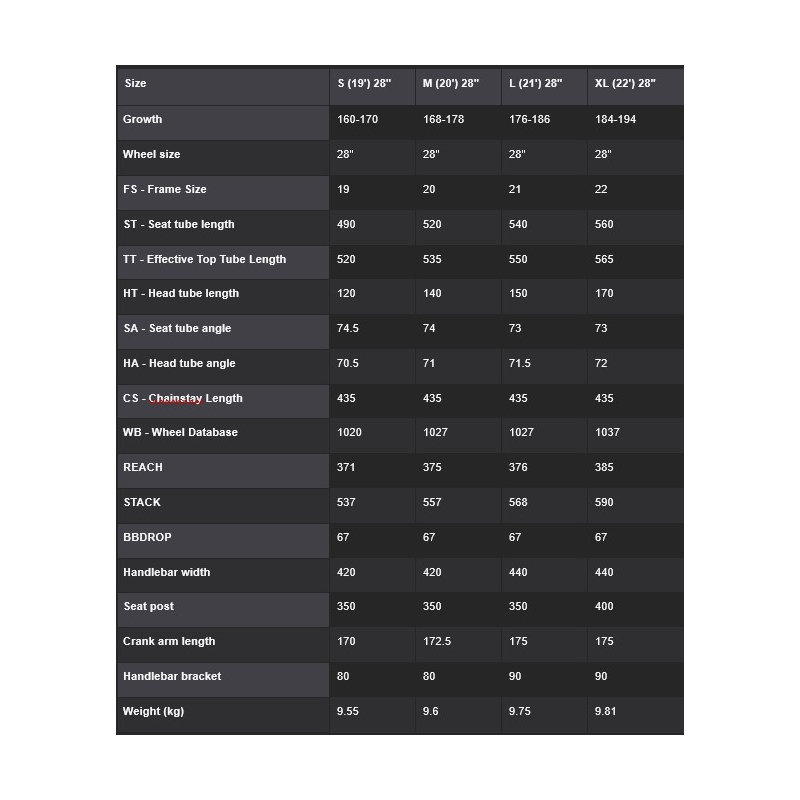Click the CS - Chainstay Length label
The width and height of the screenshot is (800, 800).
(183, 398)
